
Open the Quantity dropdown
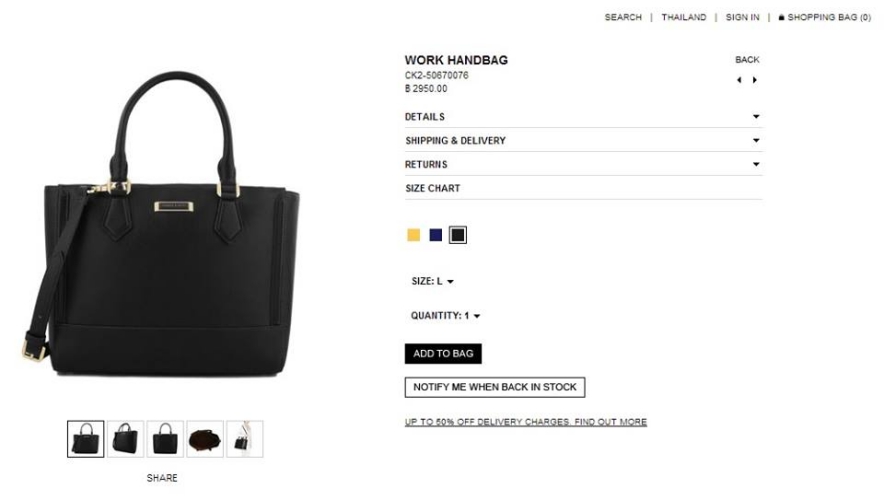click(445, 316)
